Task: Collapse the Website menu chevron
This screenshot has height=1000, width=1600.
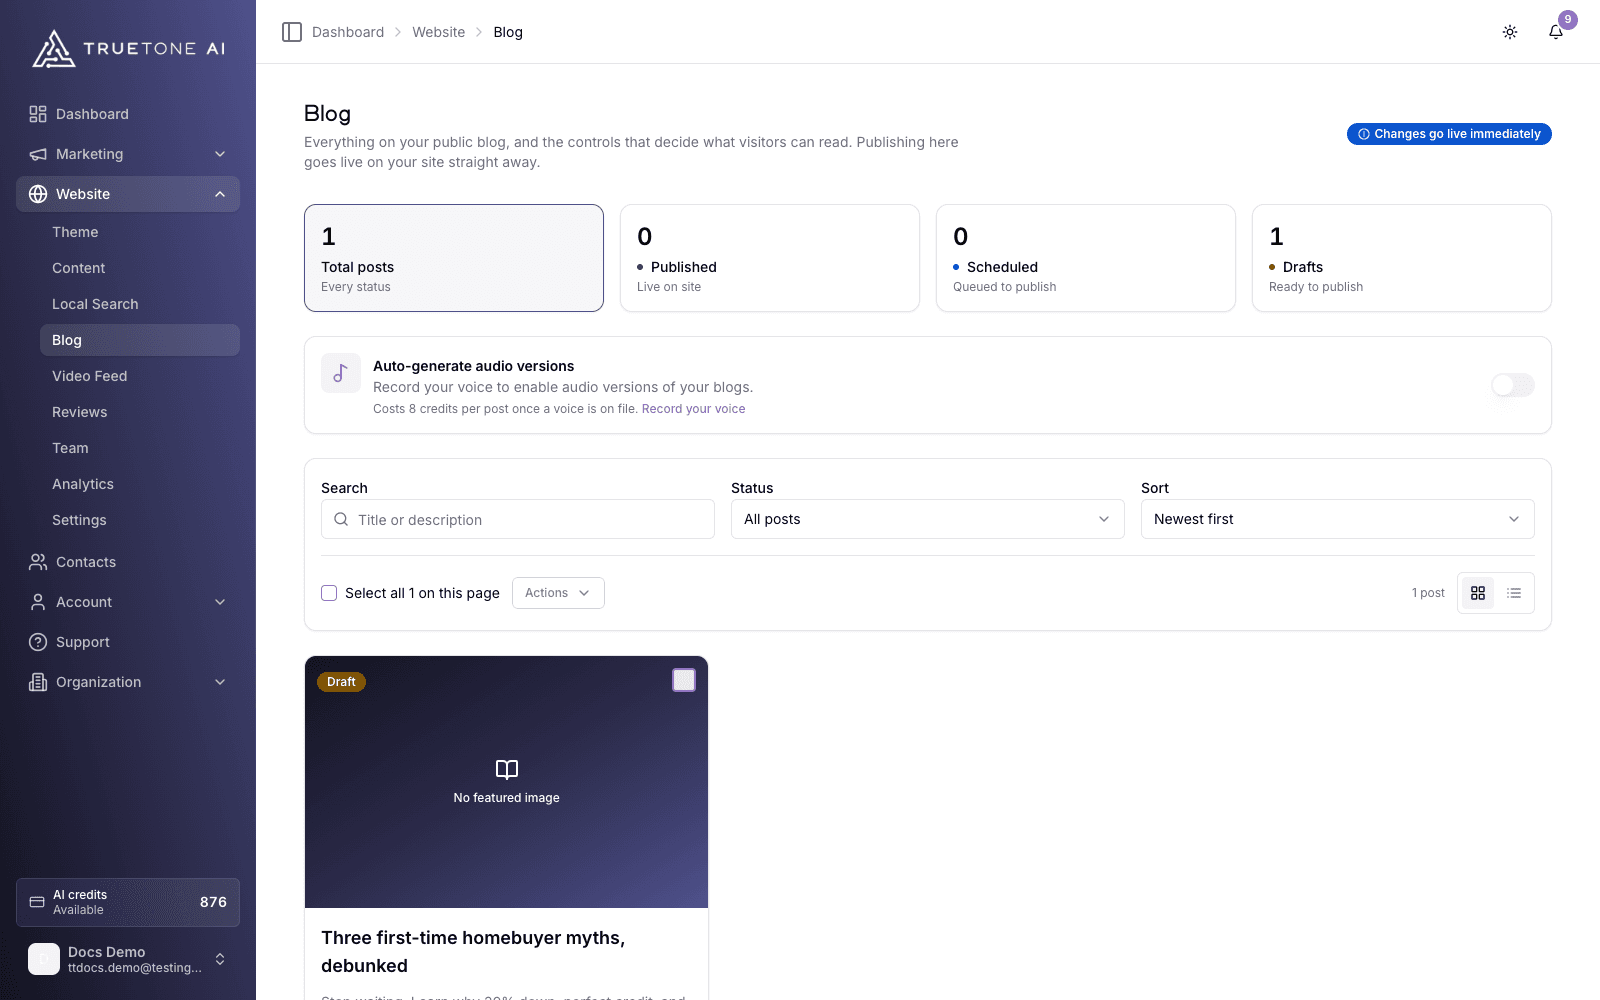Action: (220, 194)
